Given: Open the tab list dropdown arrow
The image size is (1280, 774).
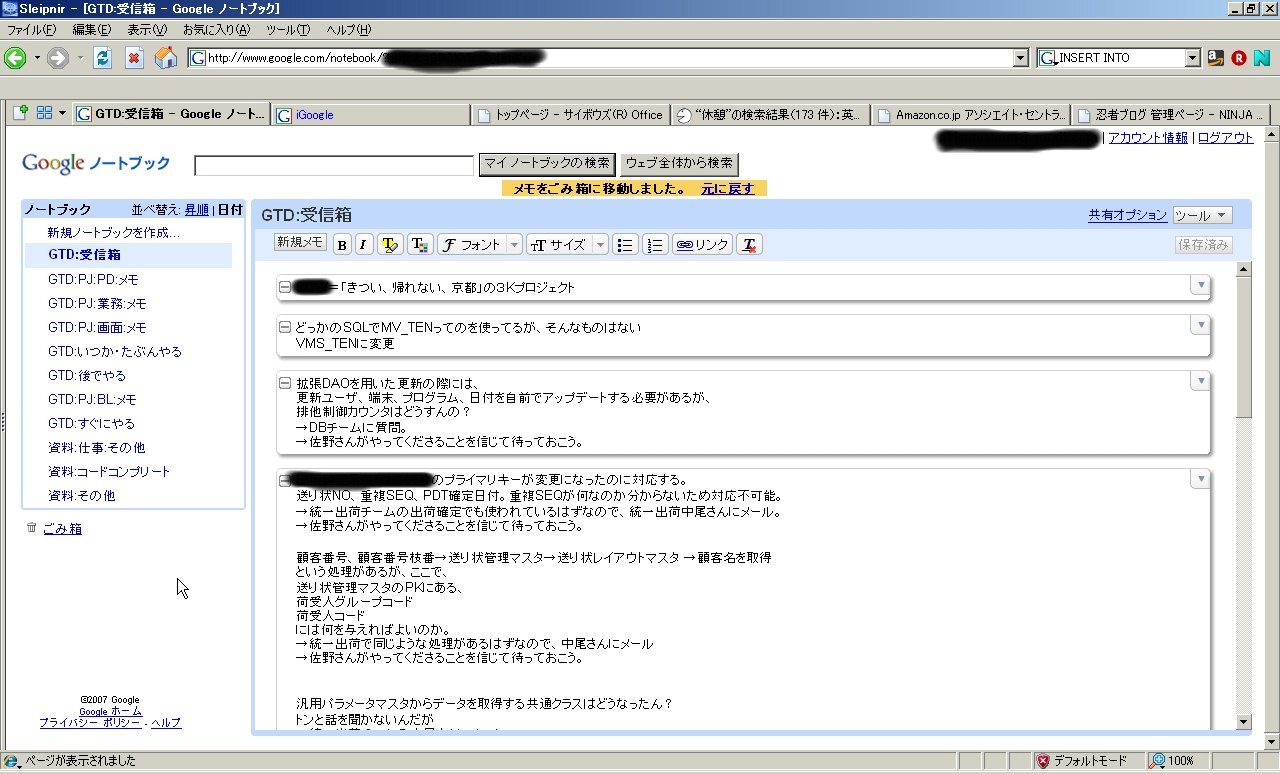Looking at the screenshot, I should coord(62,113).
